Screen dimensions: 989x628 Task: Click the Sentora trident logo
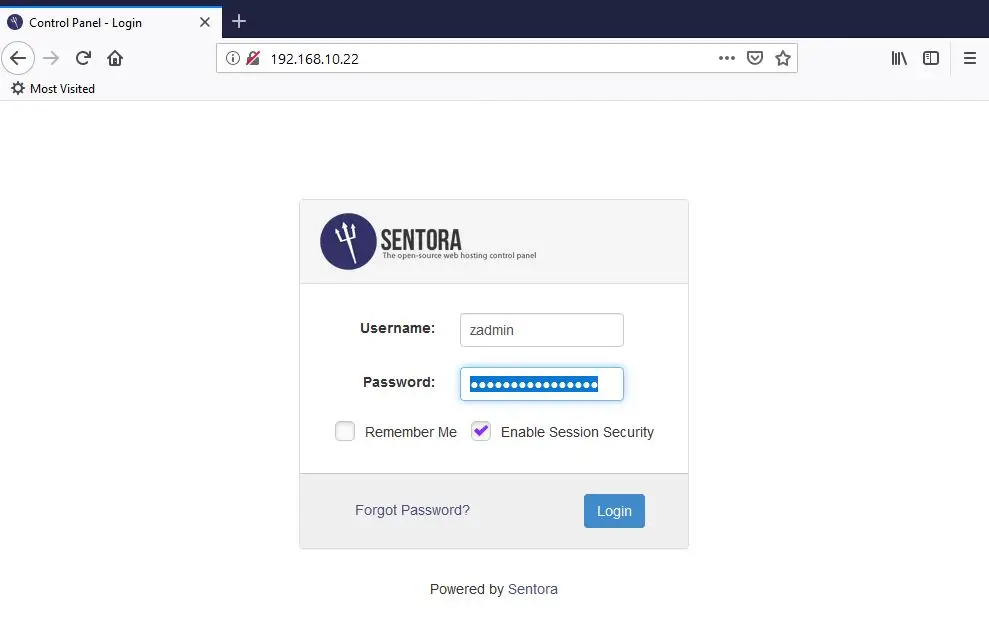348,241
